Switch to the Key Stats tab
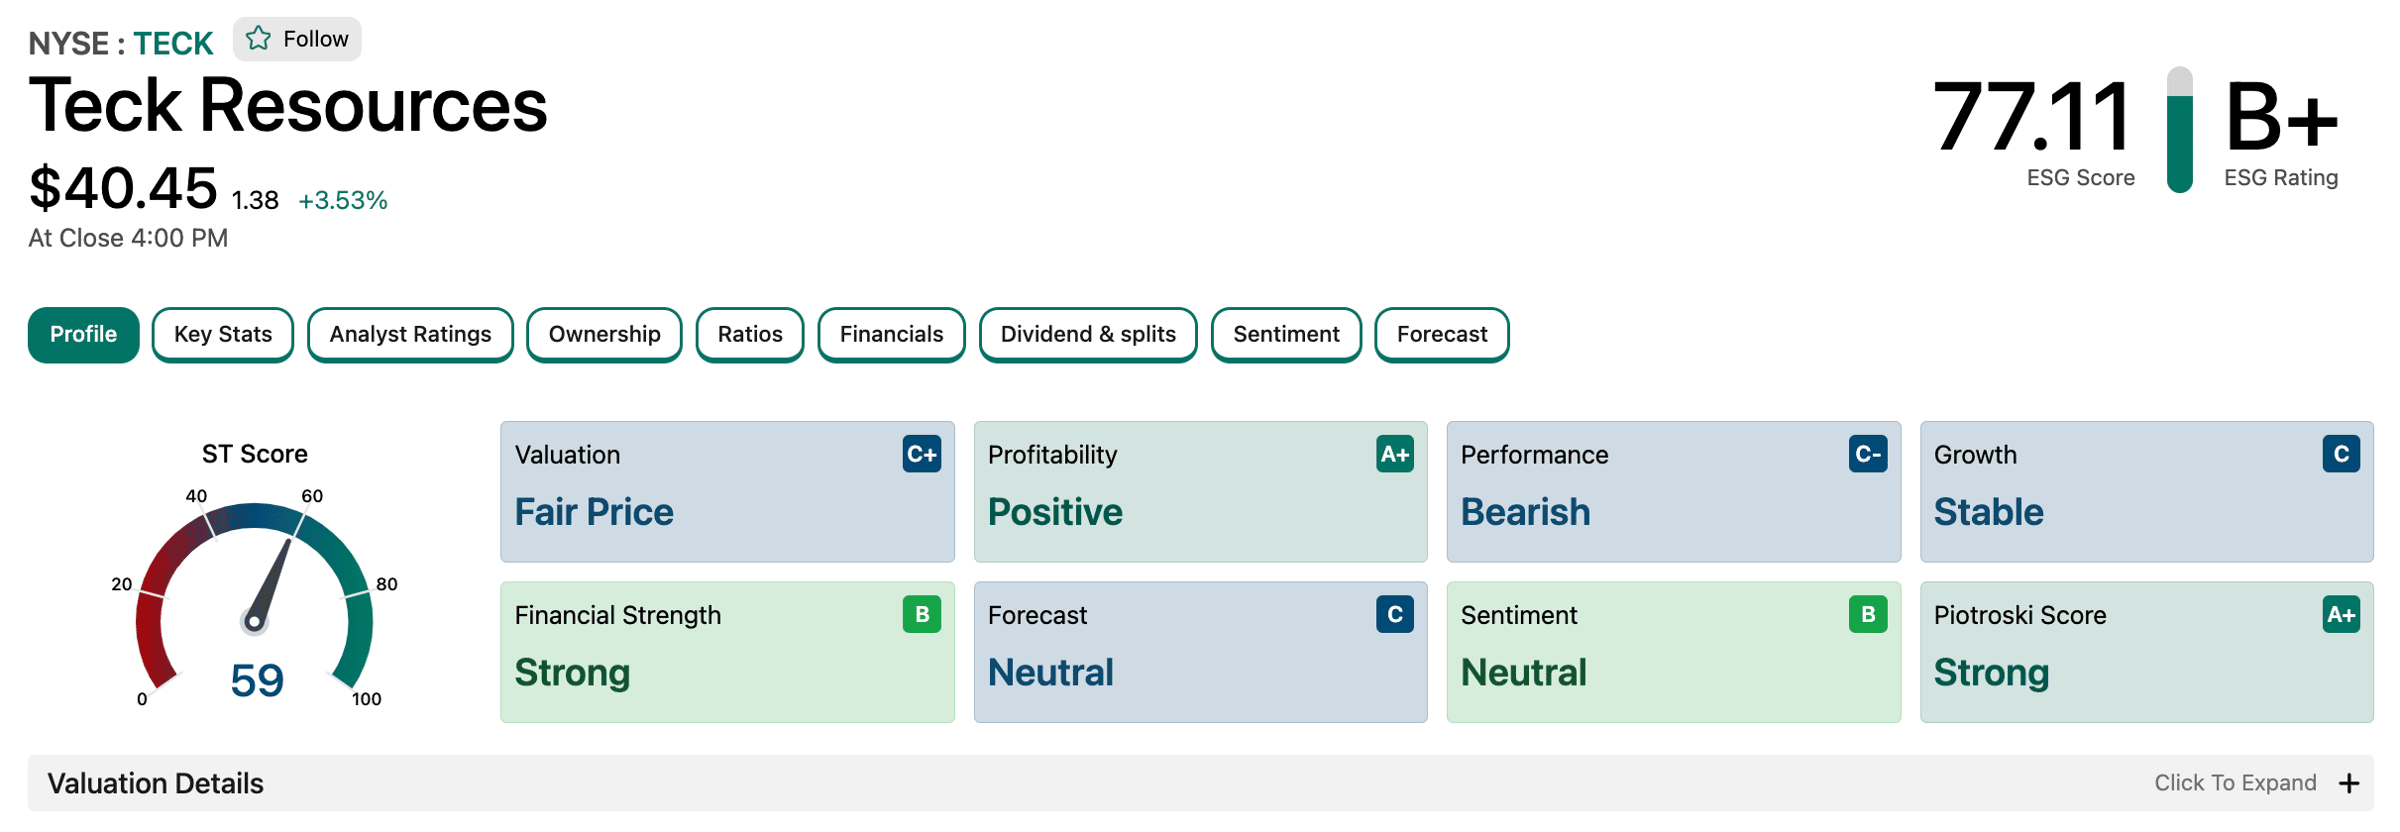Image resolution: width=2400 pixels, height=832 pixels. (x=223, y=334)
